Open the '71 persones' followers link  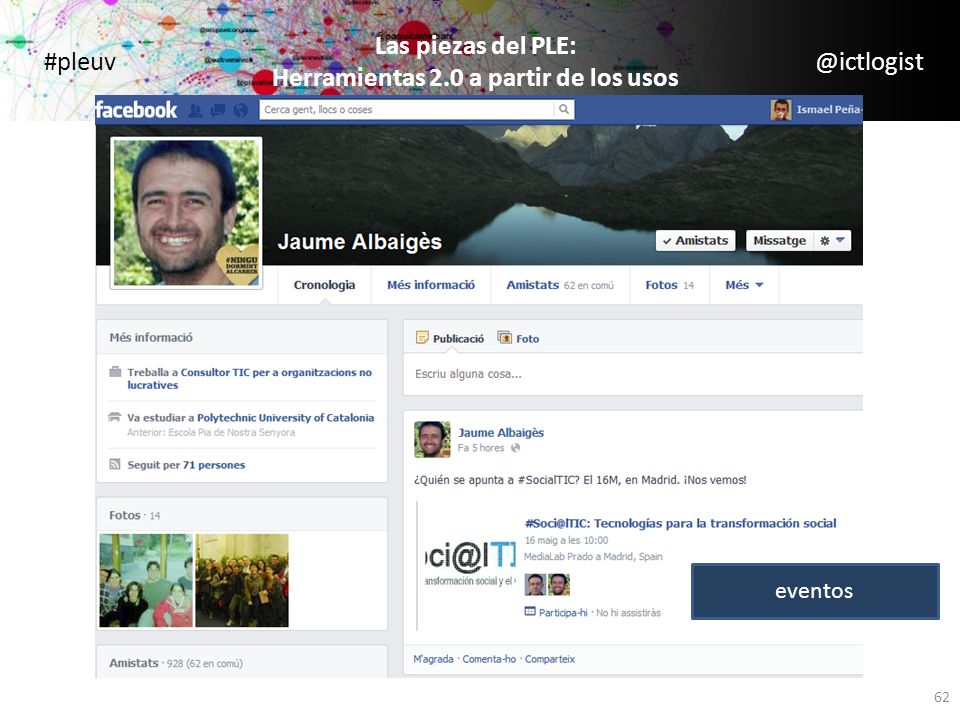tap(214, 465)
